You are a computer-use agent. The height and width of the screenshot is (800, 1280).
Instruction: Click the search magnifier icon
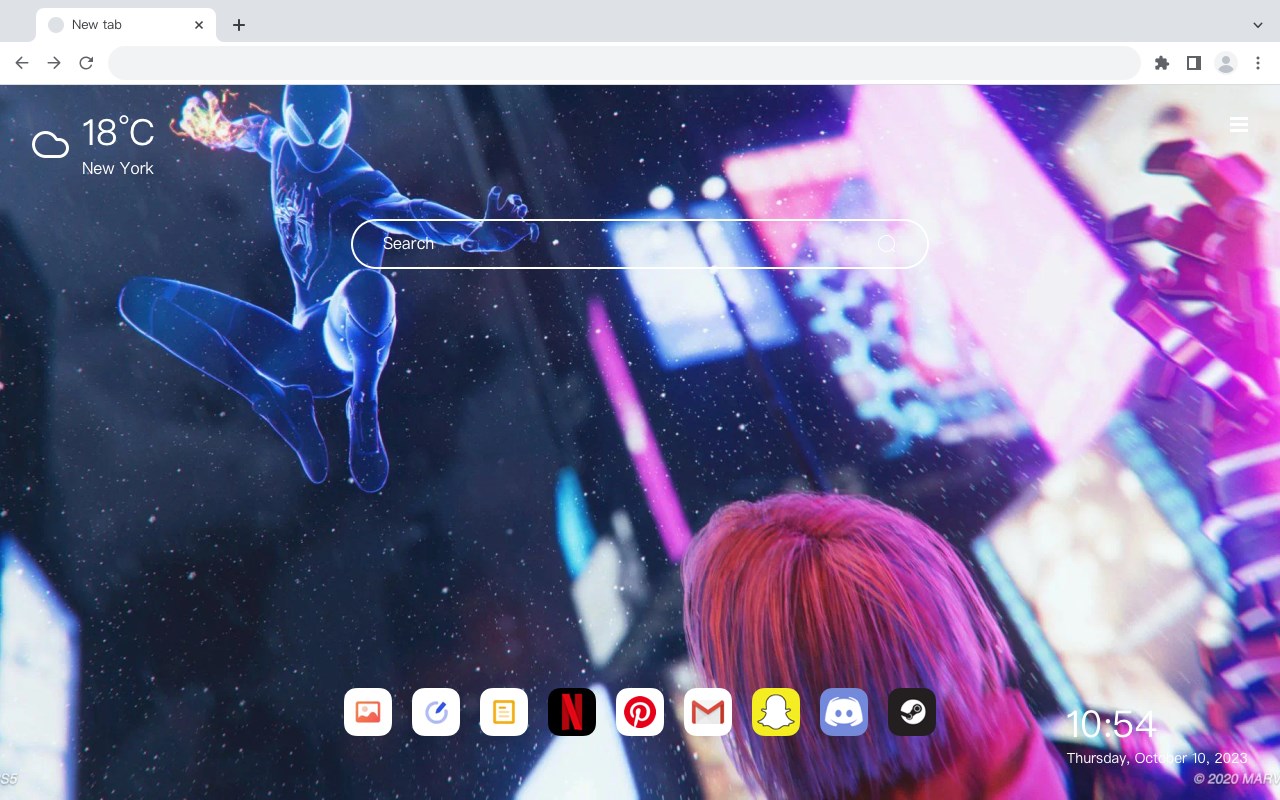(887, 244)
